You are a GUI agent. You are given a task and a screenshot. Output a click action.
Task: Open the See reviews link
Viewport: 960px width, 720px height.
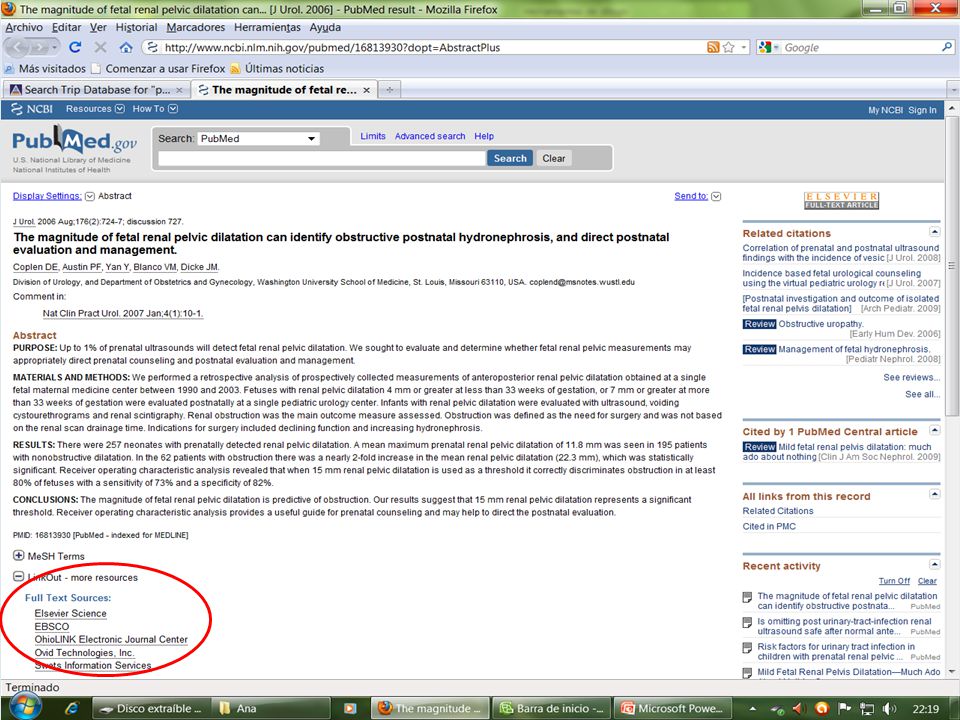(911, 377)
